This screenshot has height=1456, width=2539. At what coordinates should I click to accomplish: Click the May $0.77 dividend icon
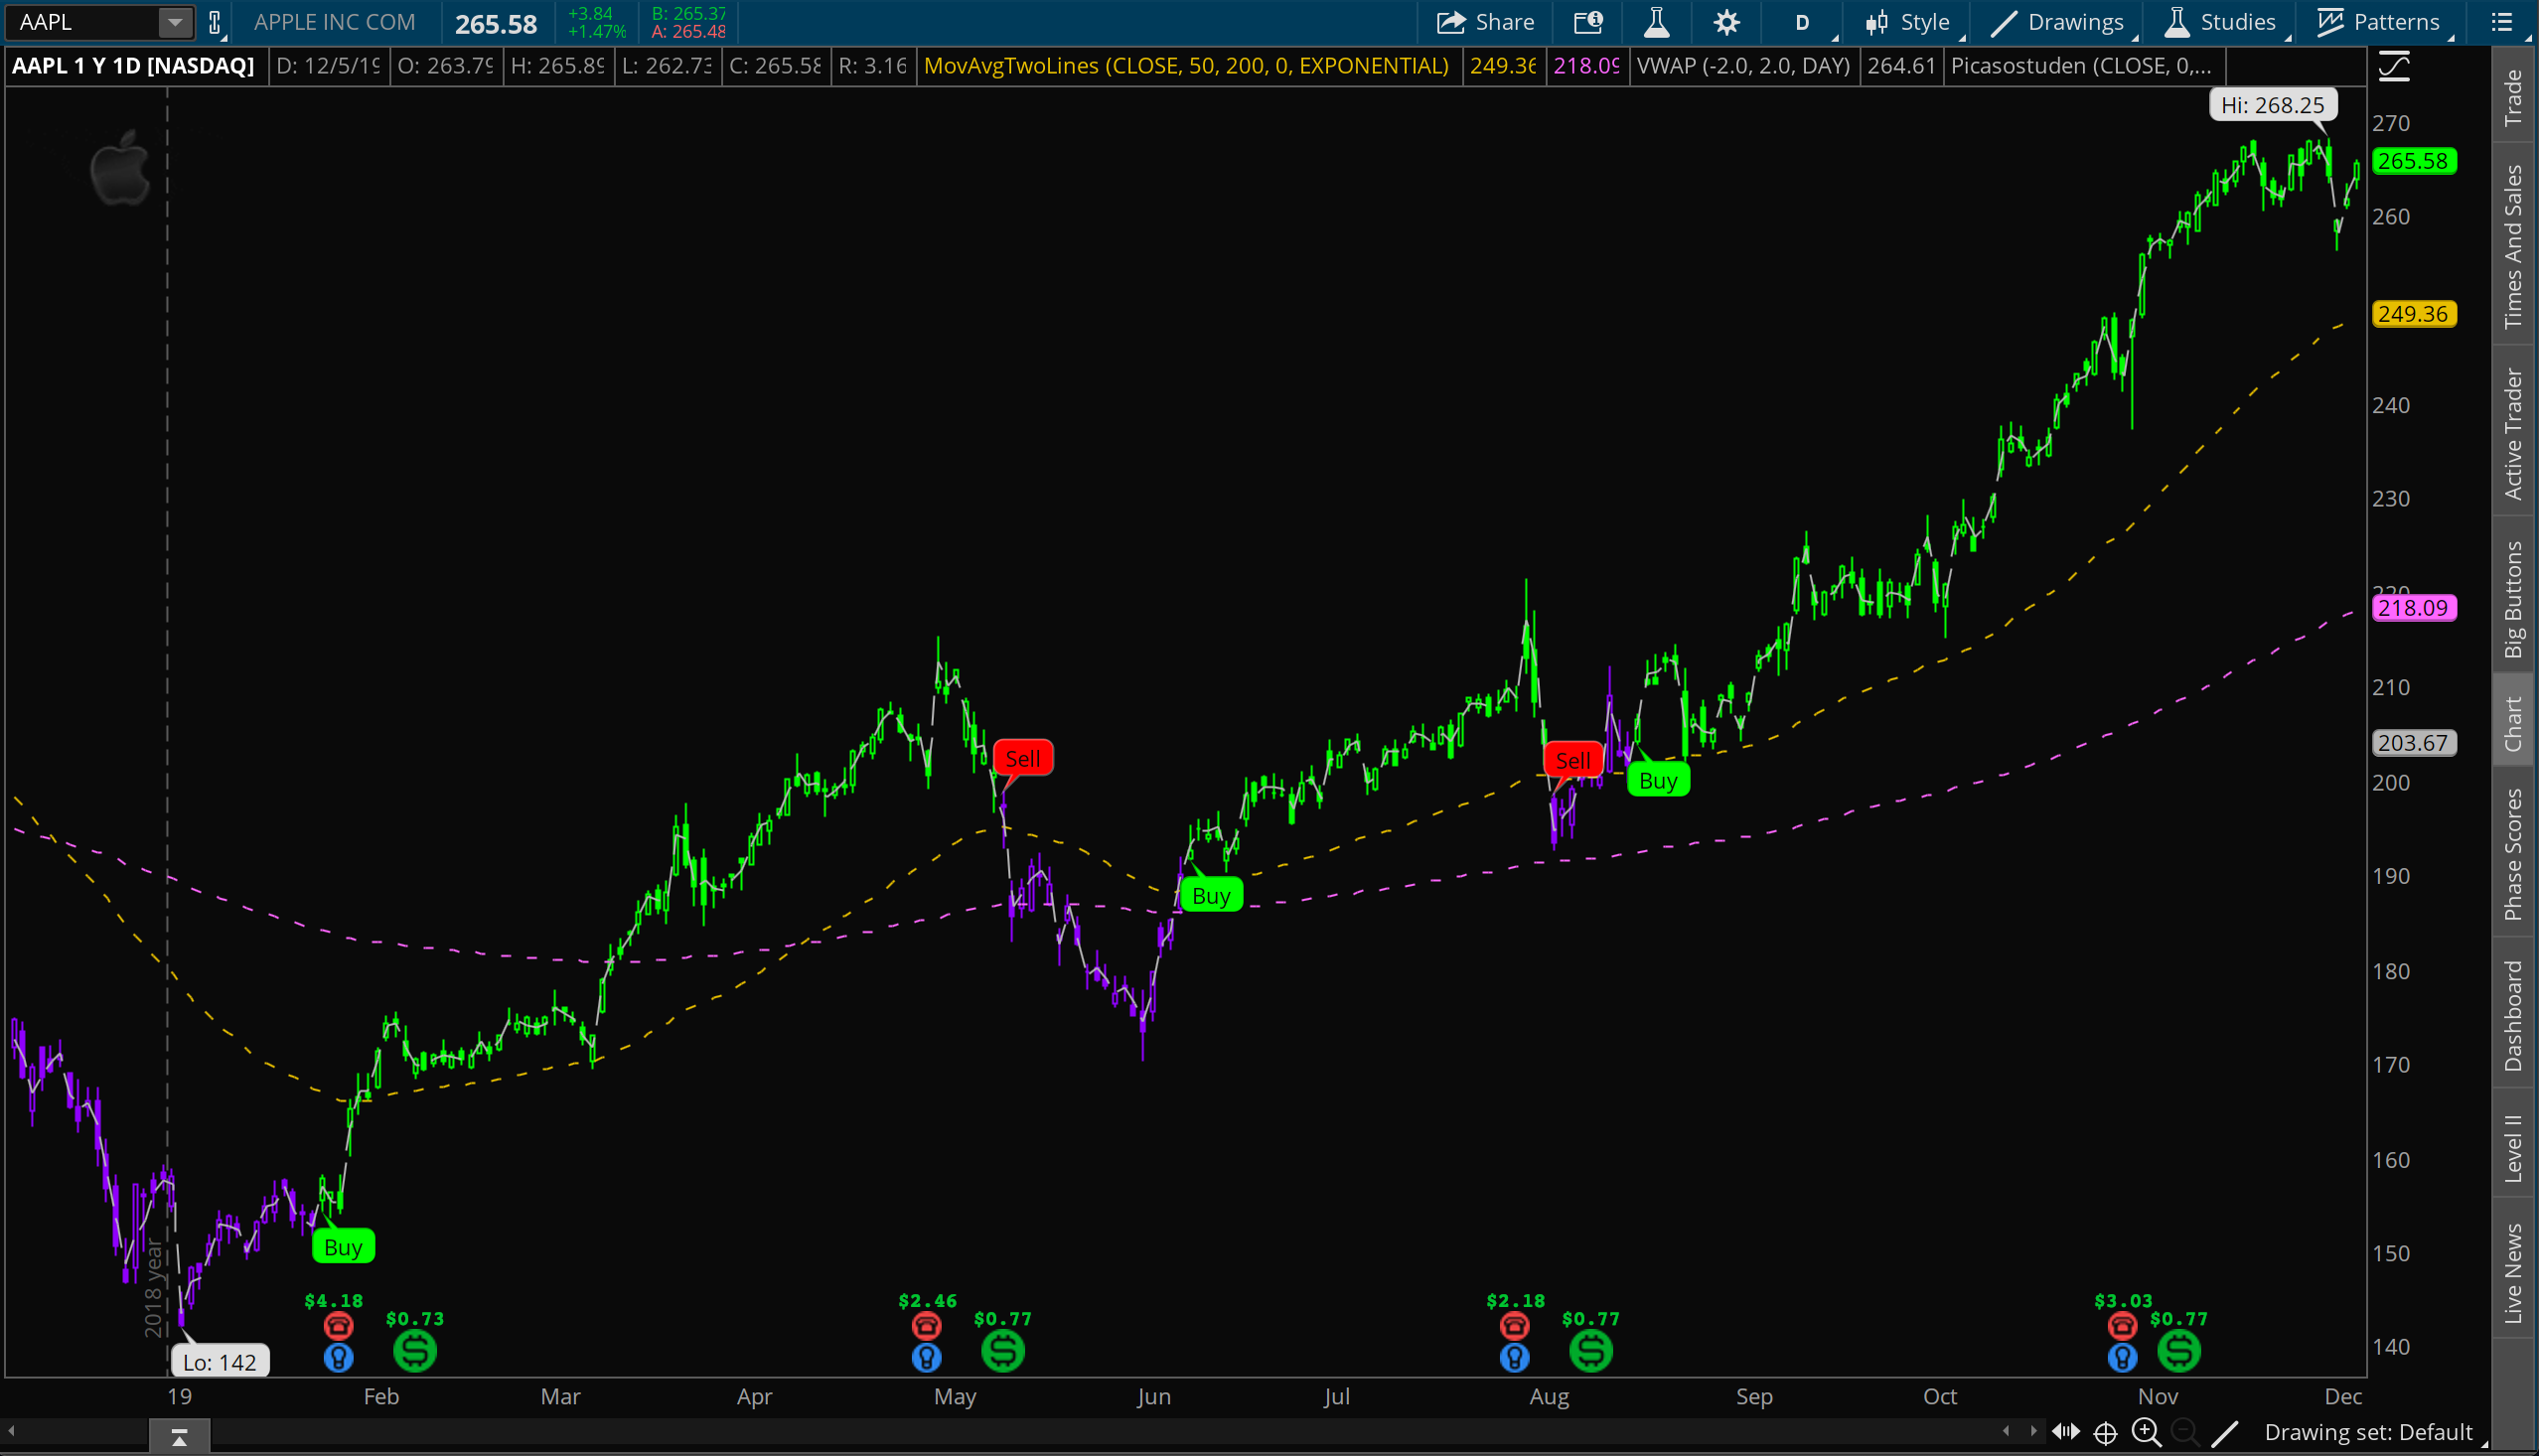[x=1003, y=1351]
